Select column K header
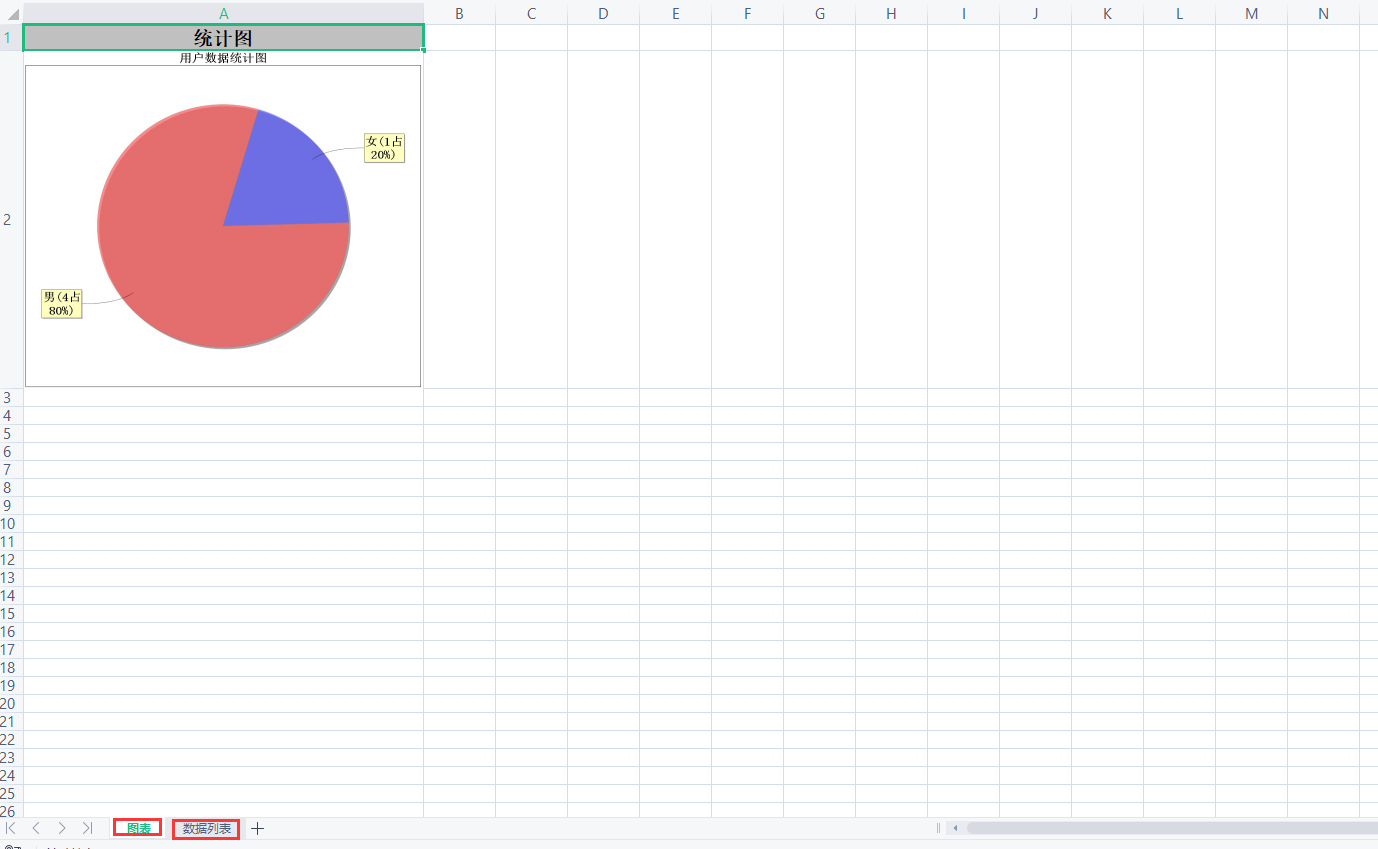1378x849 pixels. (x=1107, y=13)
